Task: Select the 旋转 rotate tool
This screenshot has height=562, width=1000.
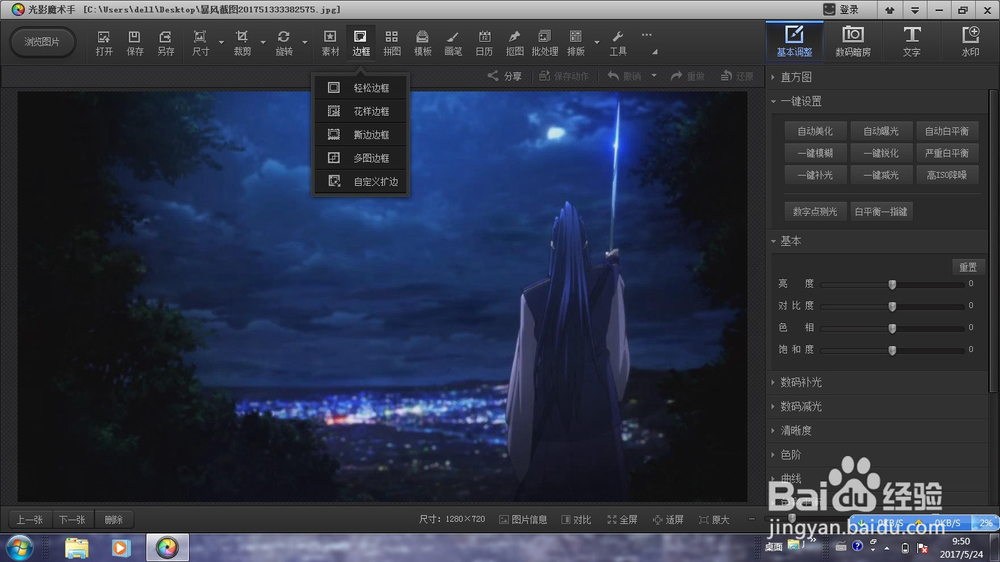Action: pyautogui.click(x=284, y=43)
